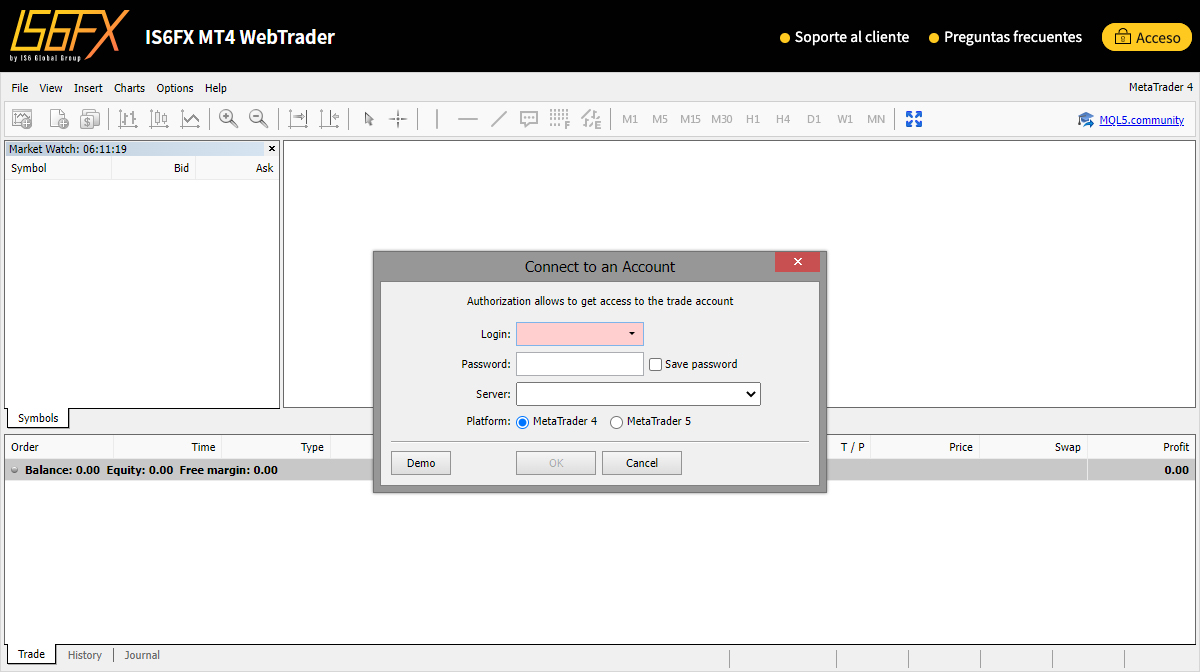The height and width of the screenshot is (672, 1200).
Task: Switch to the History tab
Action: point(85,655)
